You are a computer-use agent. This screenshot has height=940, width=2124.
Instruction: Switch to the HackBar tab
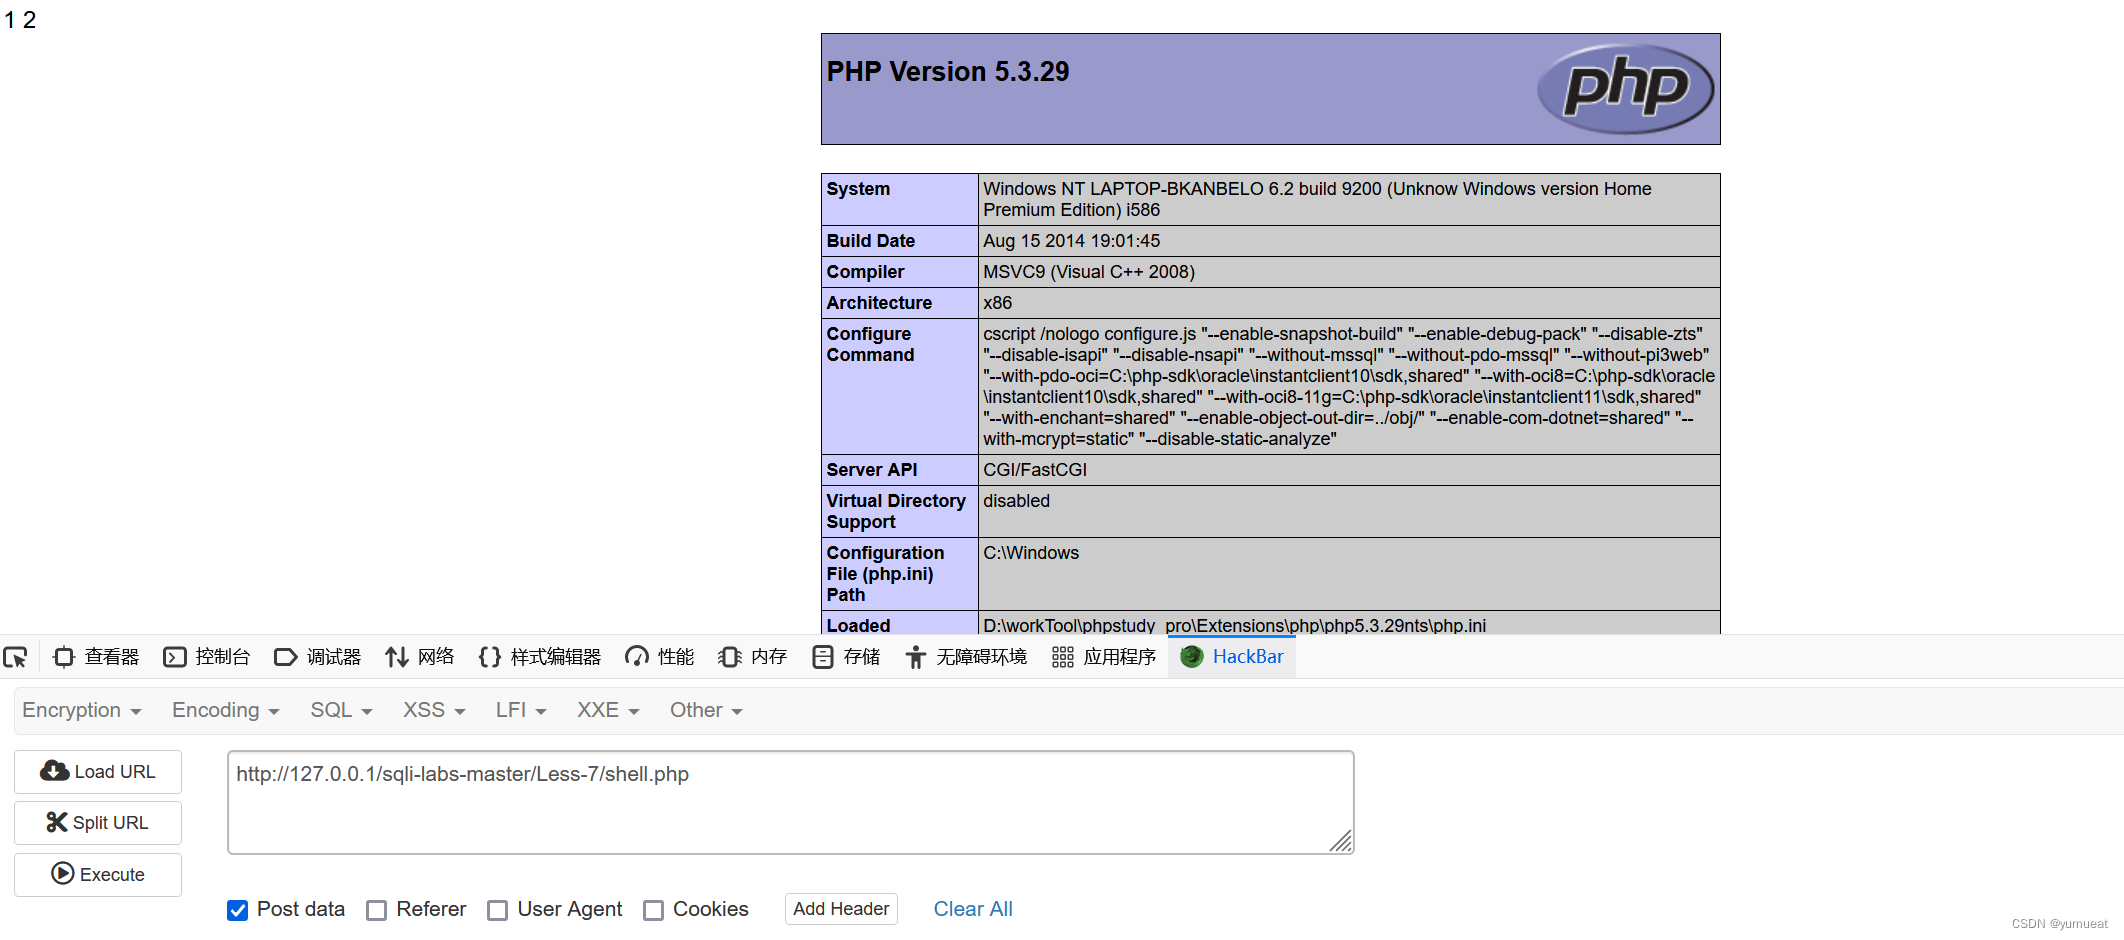pyautogui.click(x=1231, y=657)
